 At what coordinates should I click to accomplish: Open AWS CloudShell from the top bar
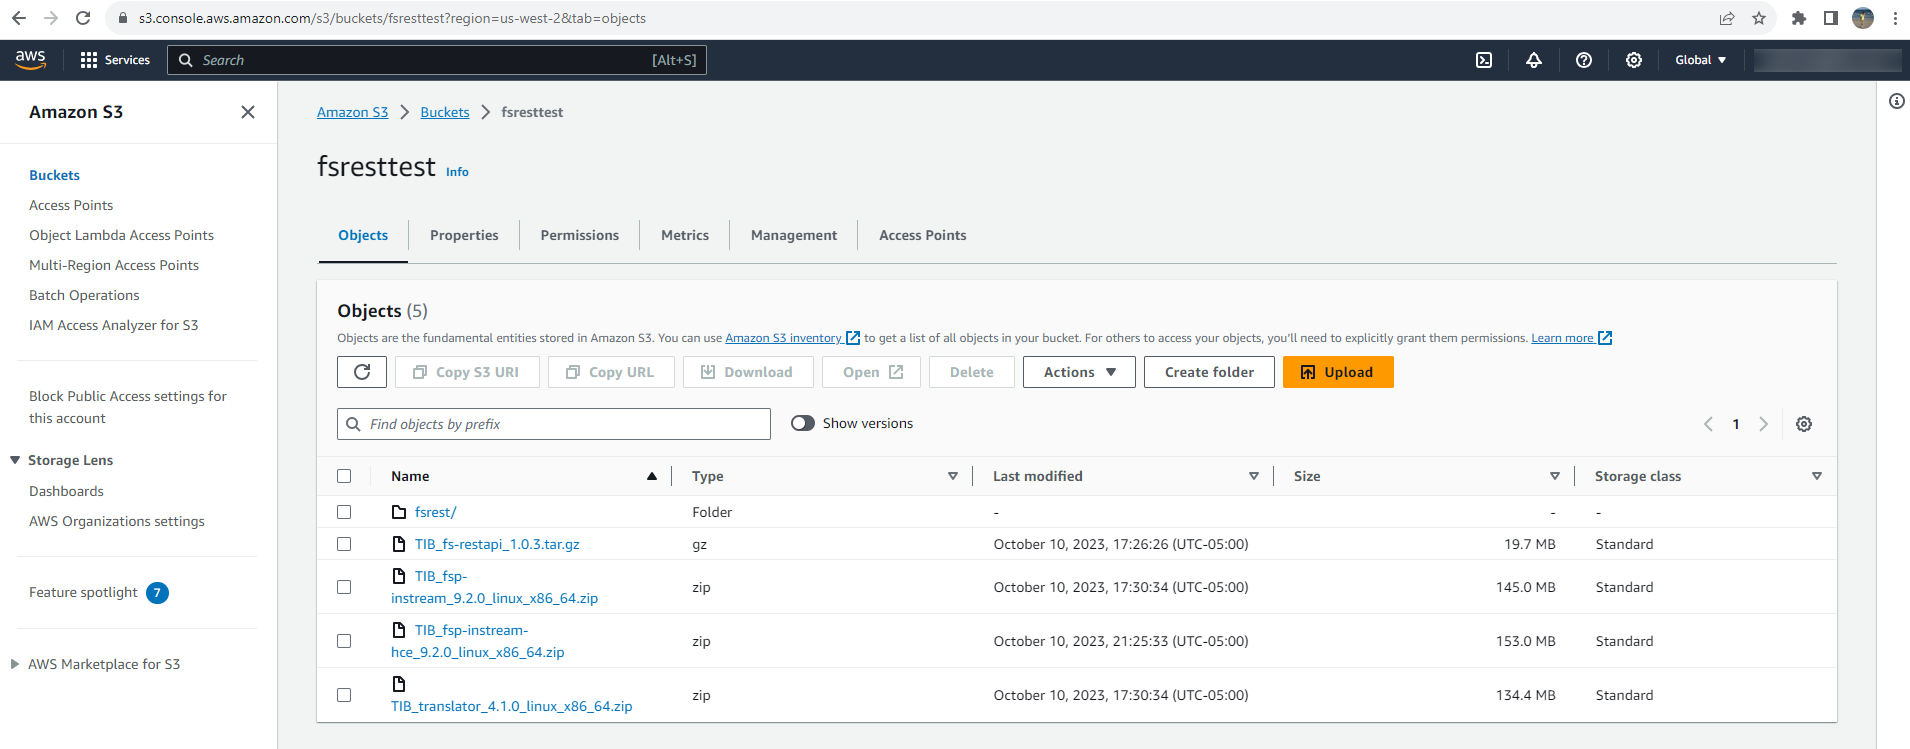click(x=1484, y=60)
